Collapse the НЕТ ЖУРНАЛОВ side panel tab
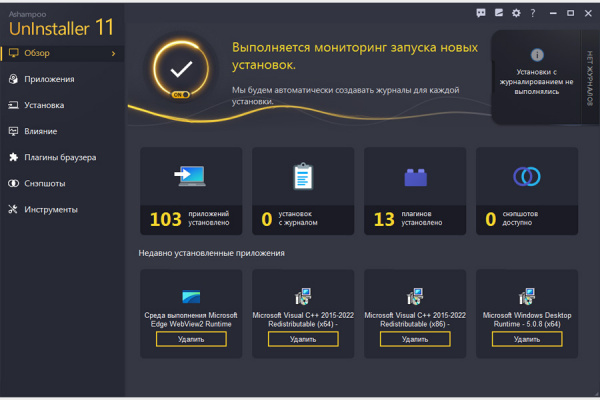The height and width of the screenshot is (400, 600). point(590,78)
